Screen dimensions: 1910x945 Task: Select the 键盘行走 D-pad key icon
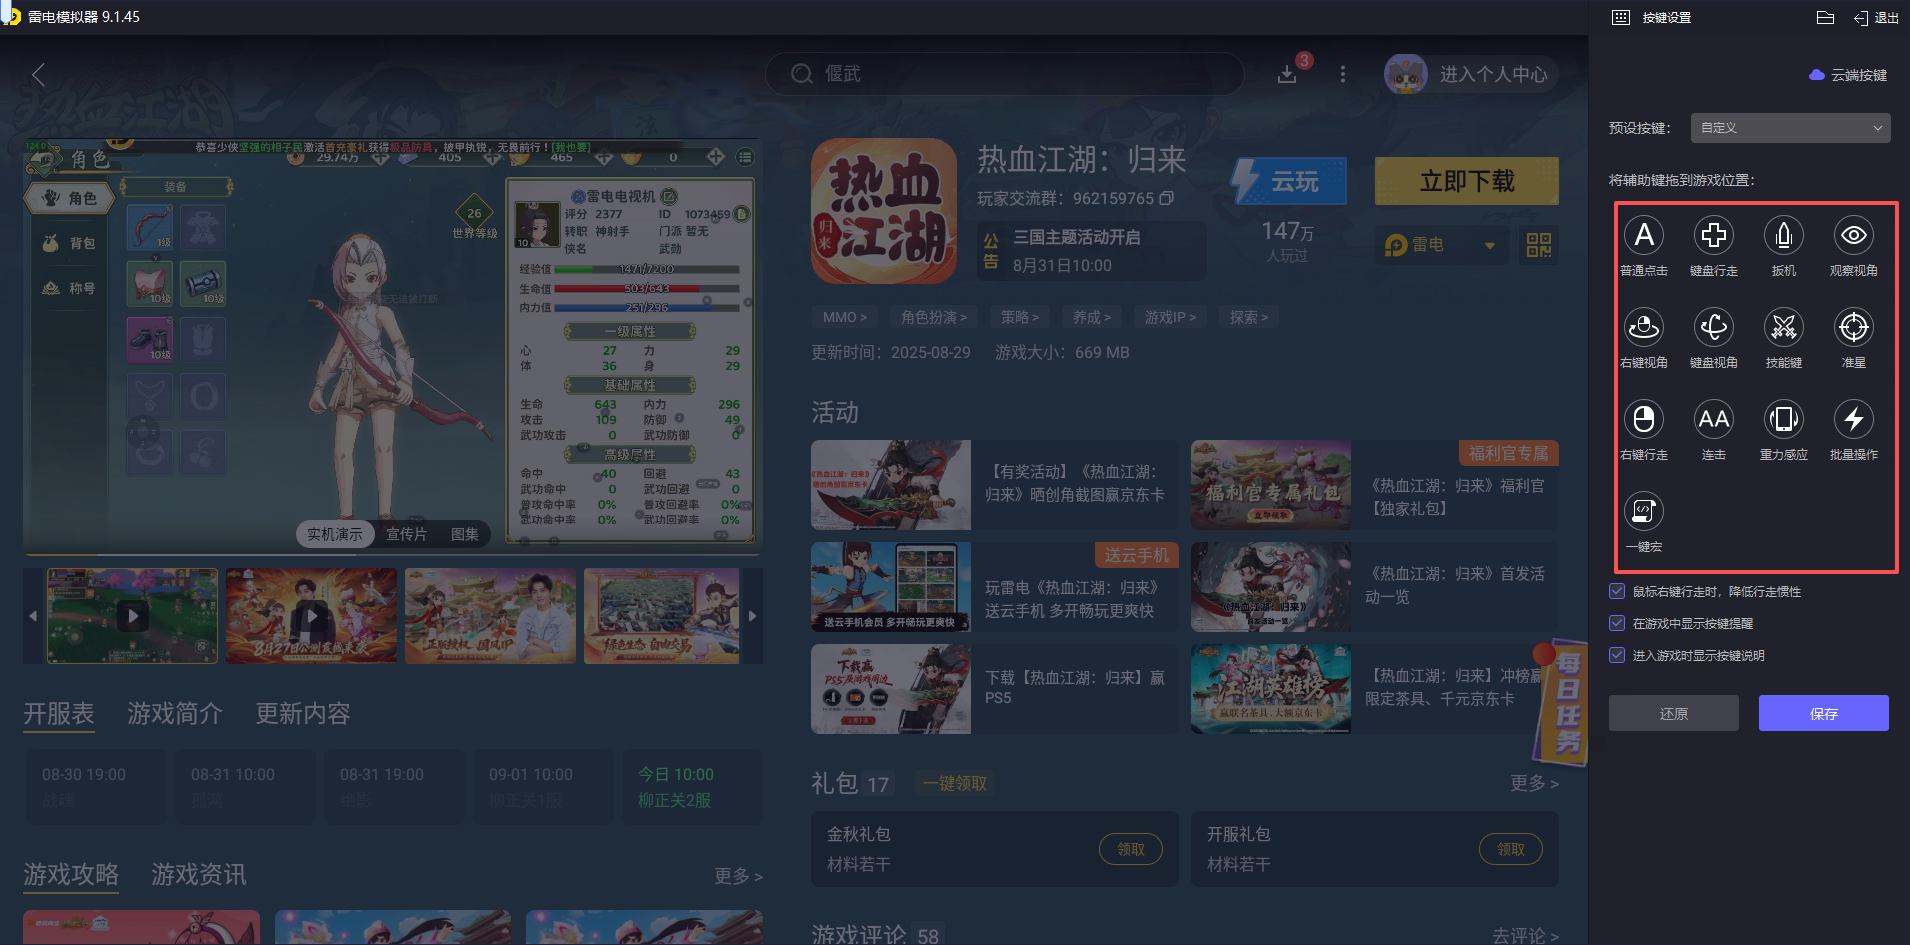1713,235
